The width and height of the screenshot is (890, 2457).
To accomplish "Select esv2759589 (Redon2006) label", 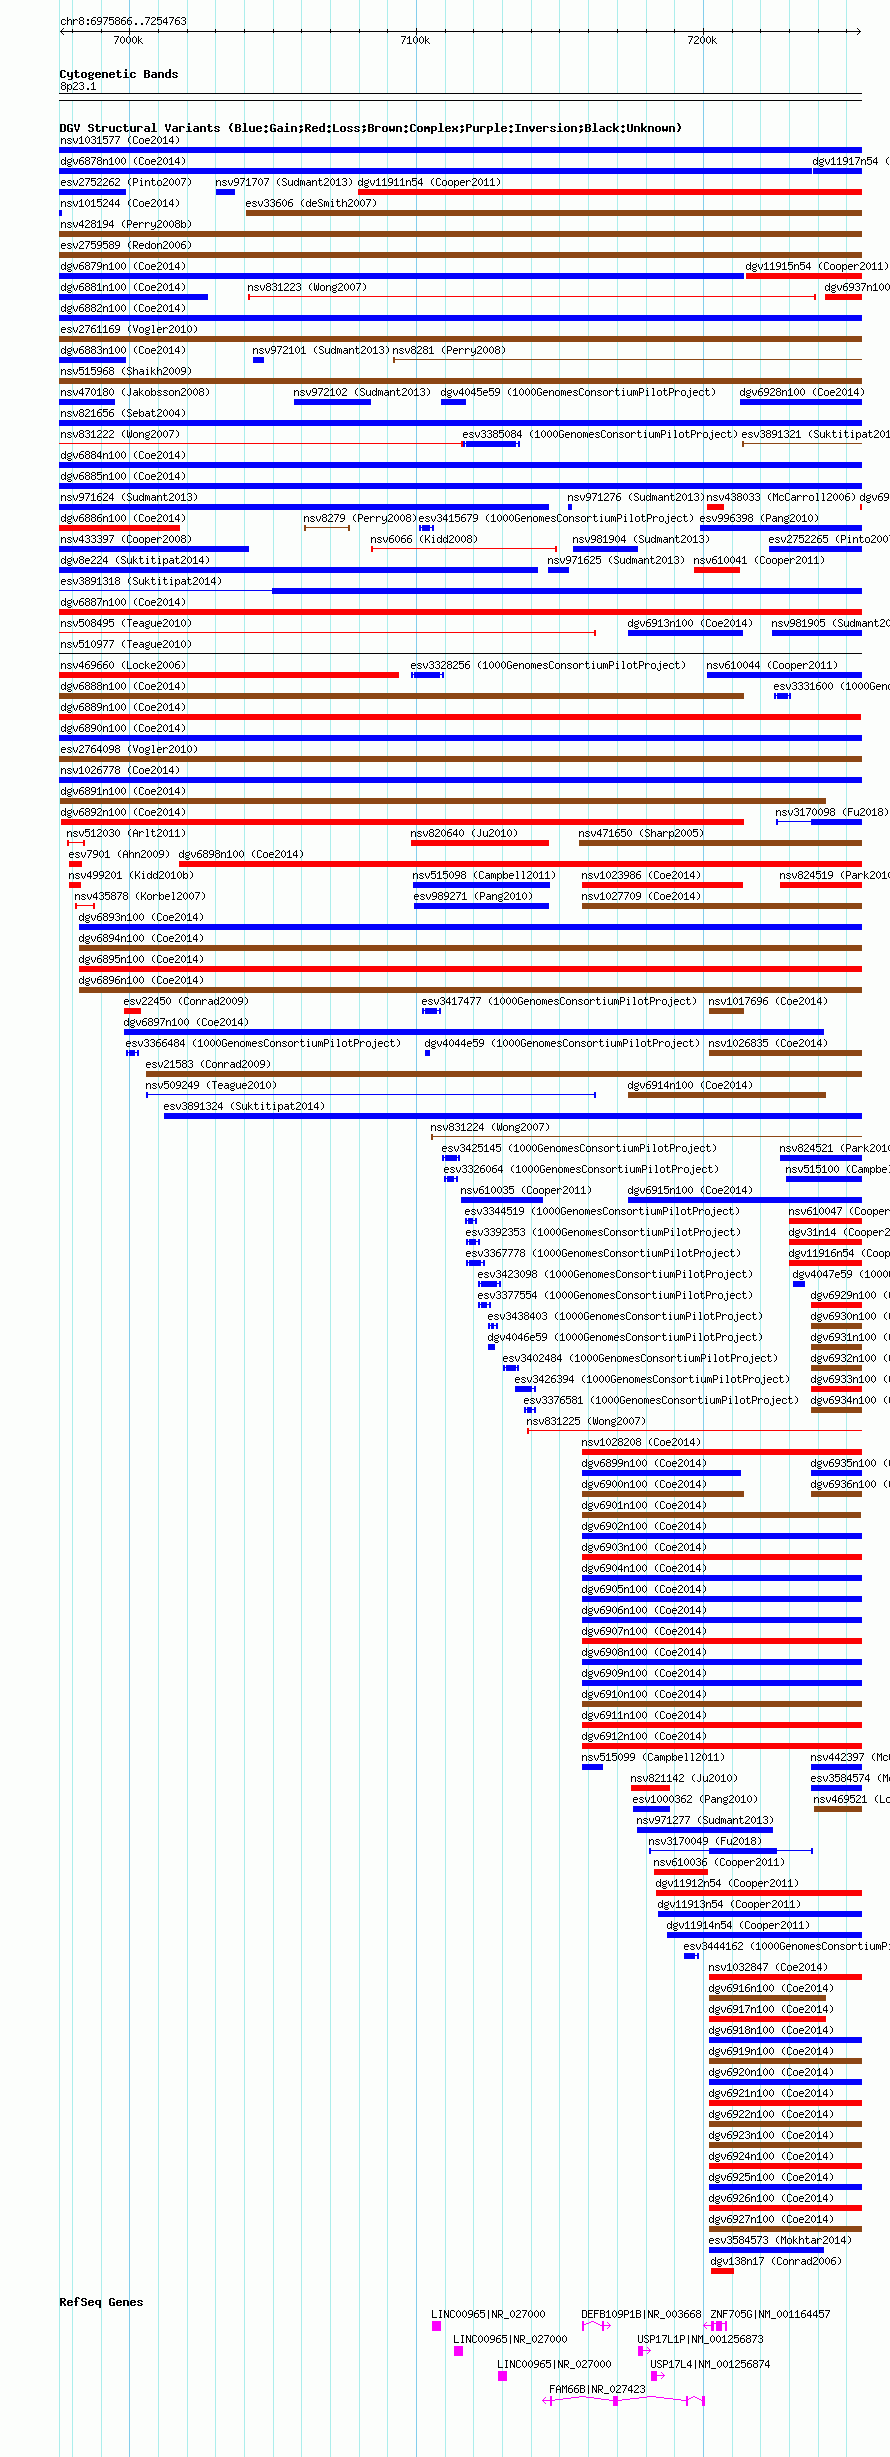I will pyautogui.click(x=126, y=245).
